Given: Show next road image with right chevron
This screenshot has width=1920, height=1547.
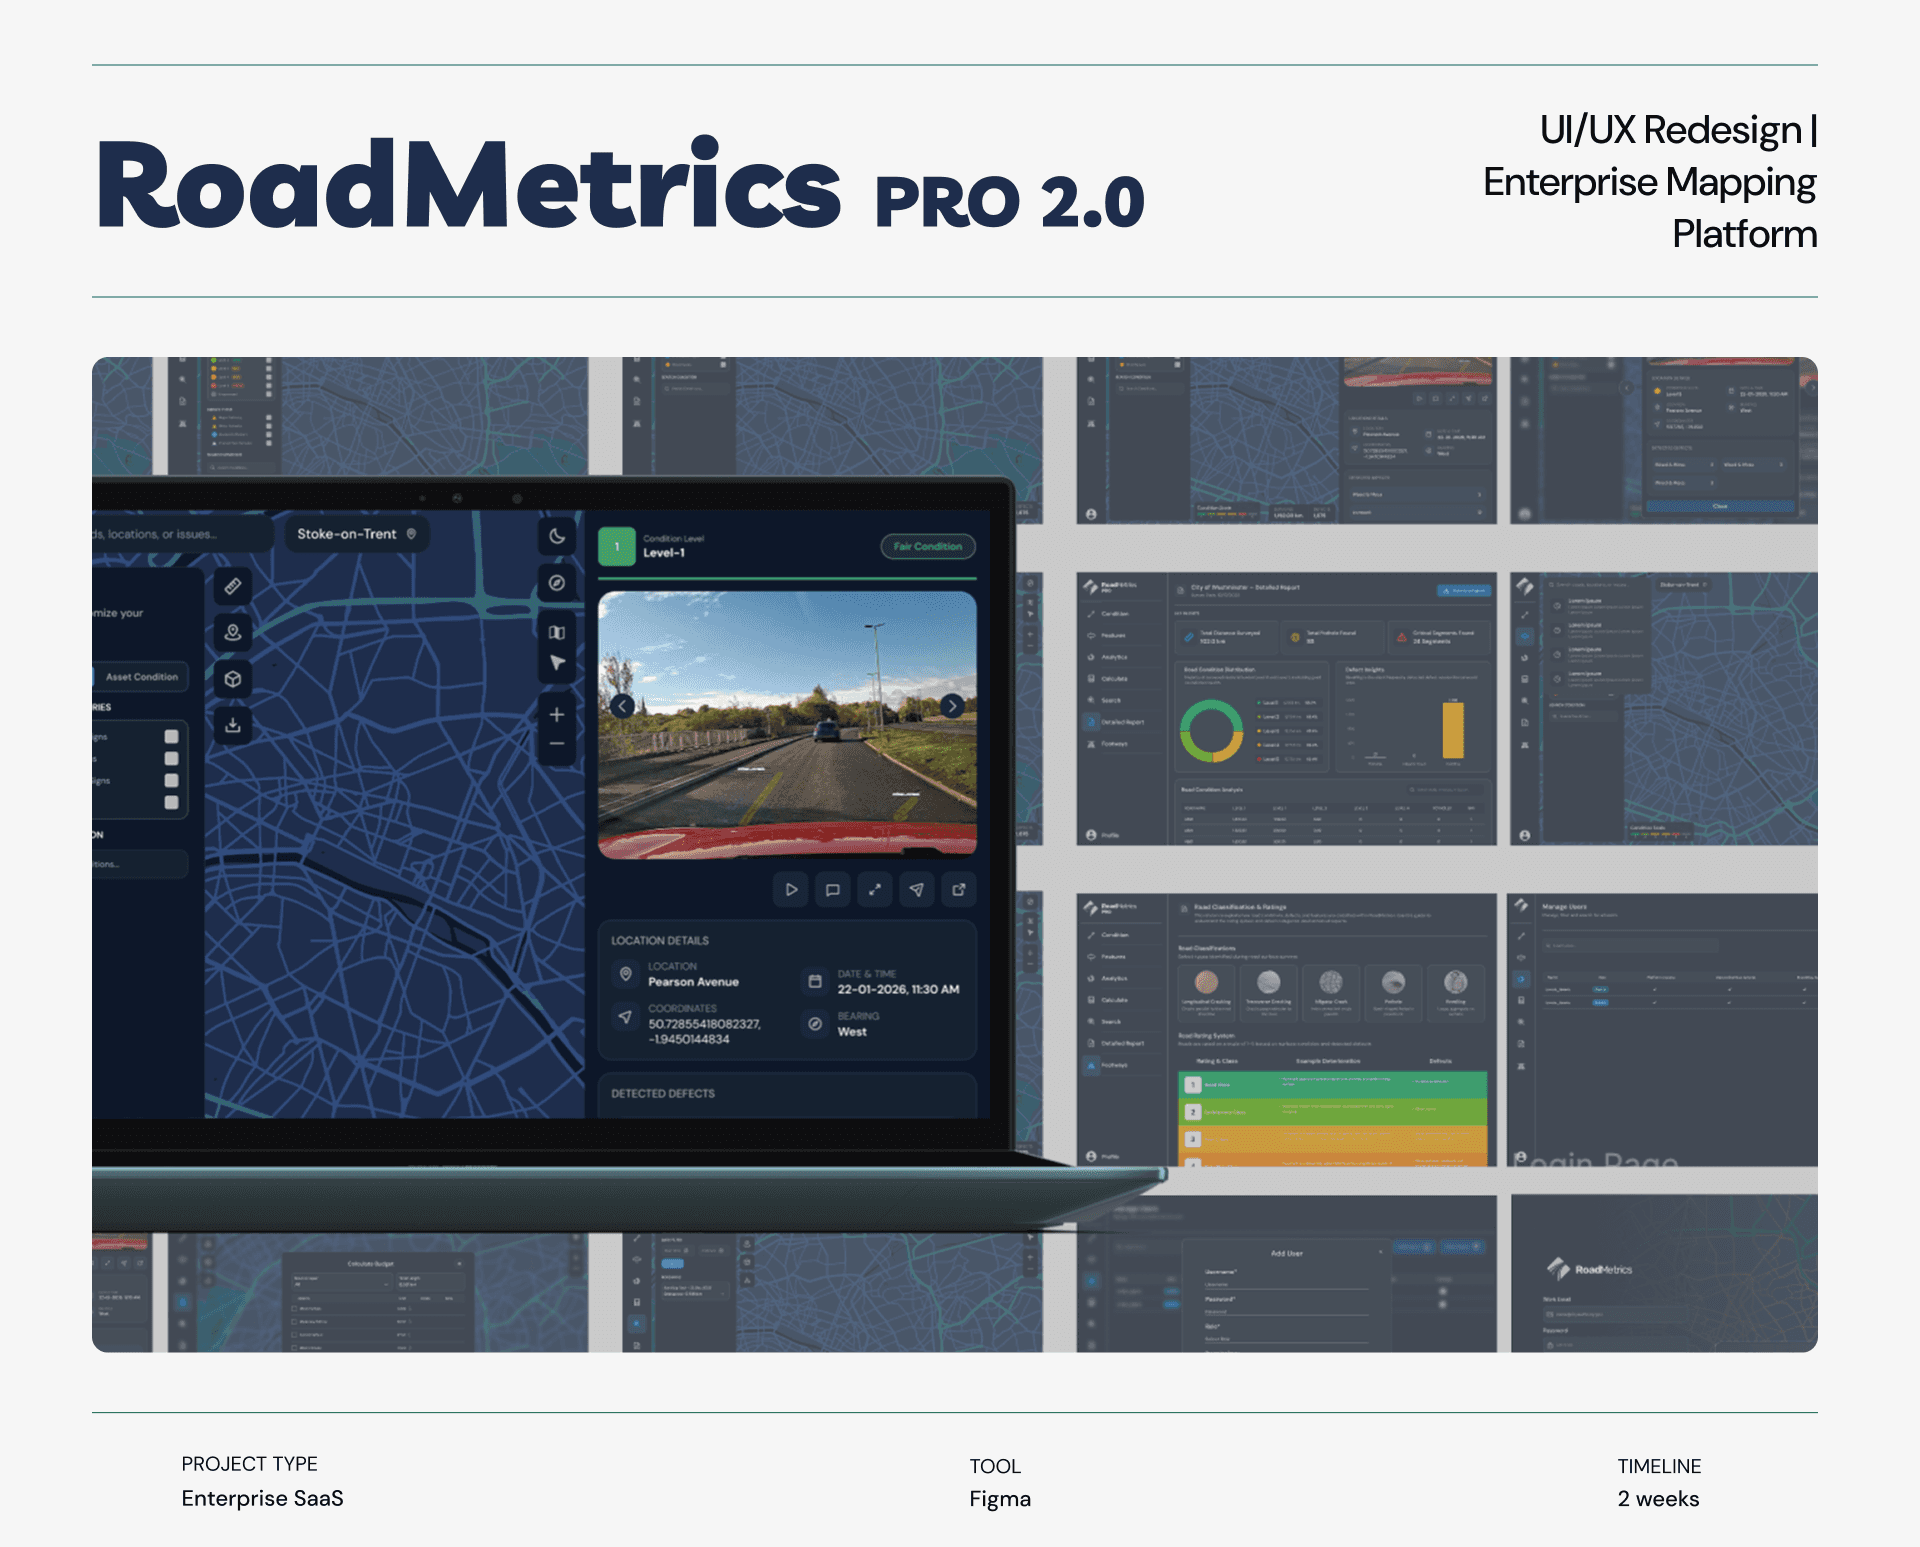Looking at the screenshot, I should [x=952, y=706].
